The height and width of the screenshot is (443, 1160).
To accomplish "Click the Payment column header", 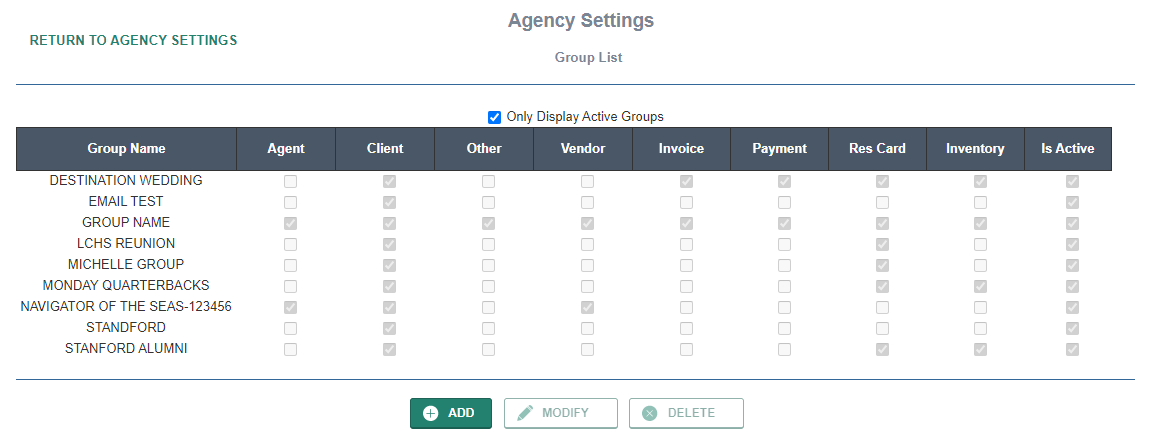I will (779, 149).
